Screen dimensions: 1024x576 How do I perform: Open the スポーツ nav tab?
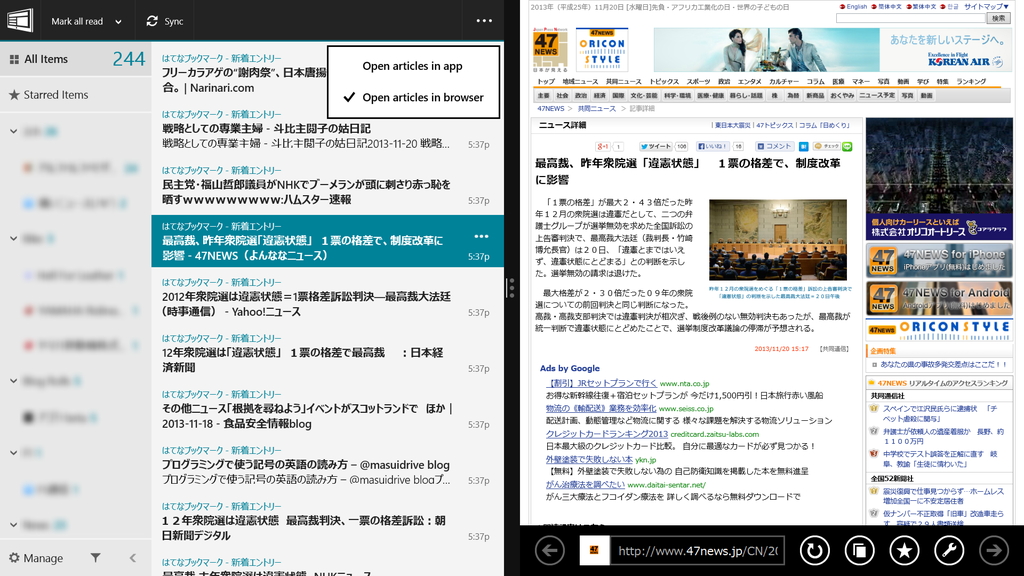(x=698, y=82)
